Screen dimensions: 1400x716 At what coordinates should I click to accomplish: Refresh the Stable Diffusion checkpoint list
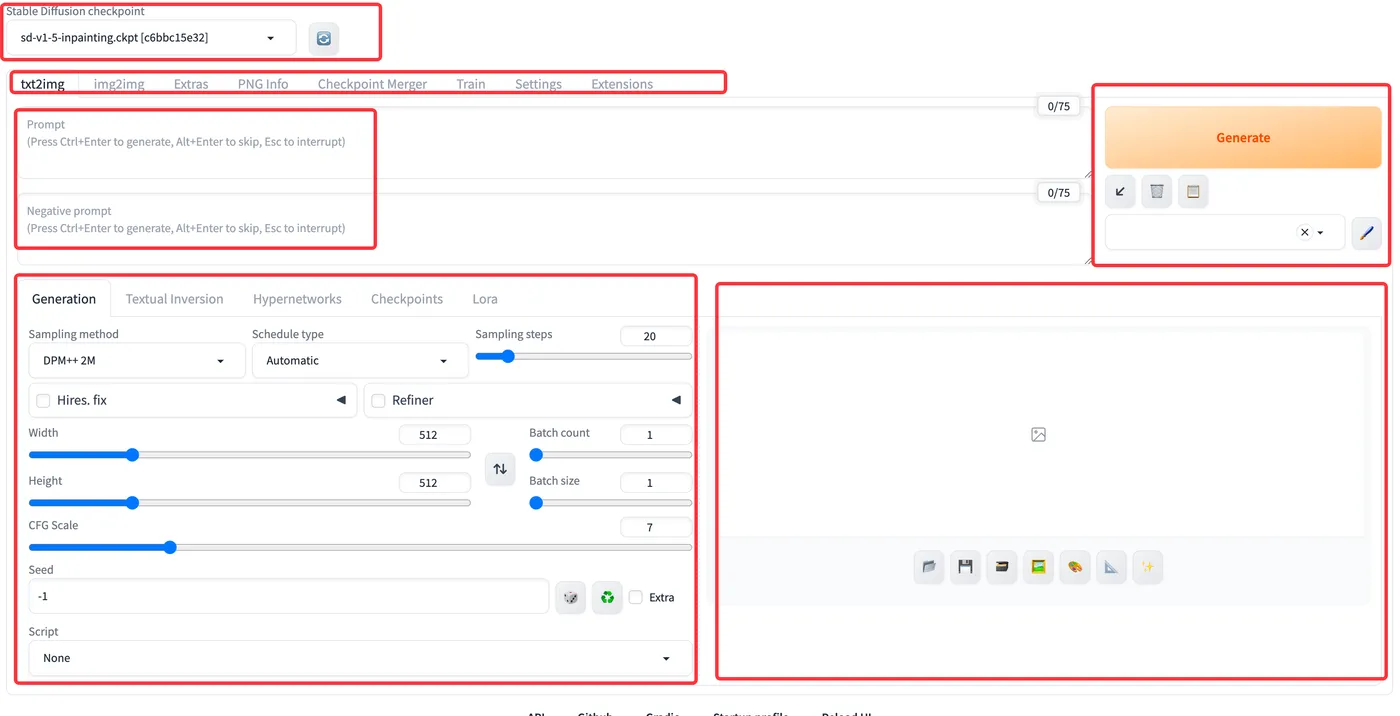tap(322, 38)
